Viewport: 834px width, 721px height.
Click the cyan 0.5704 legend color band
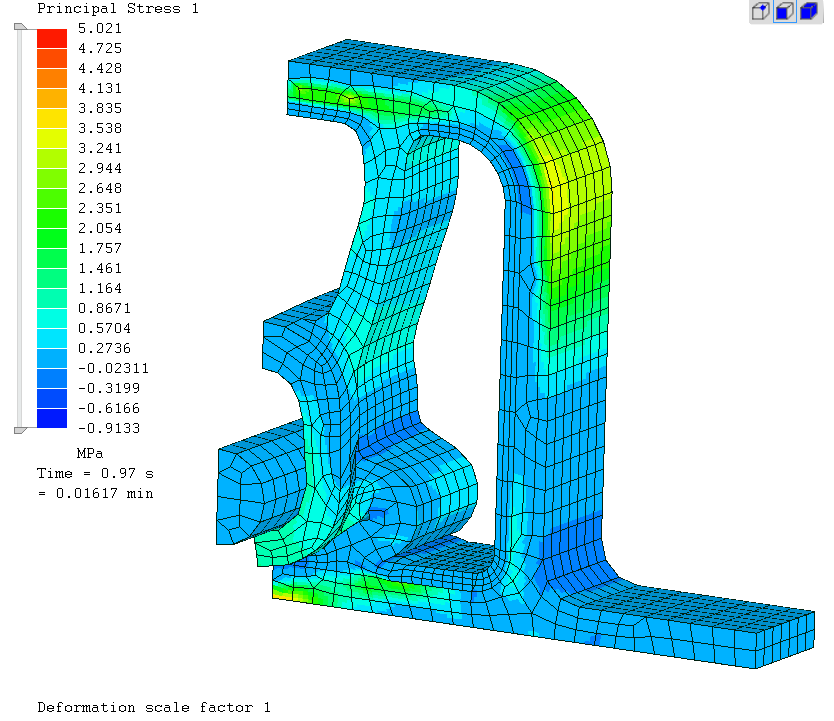tap(51, 338)
